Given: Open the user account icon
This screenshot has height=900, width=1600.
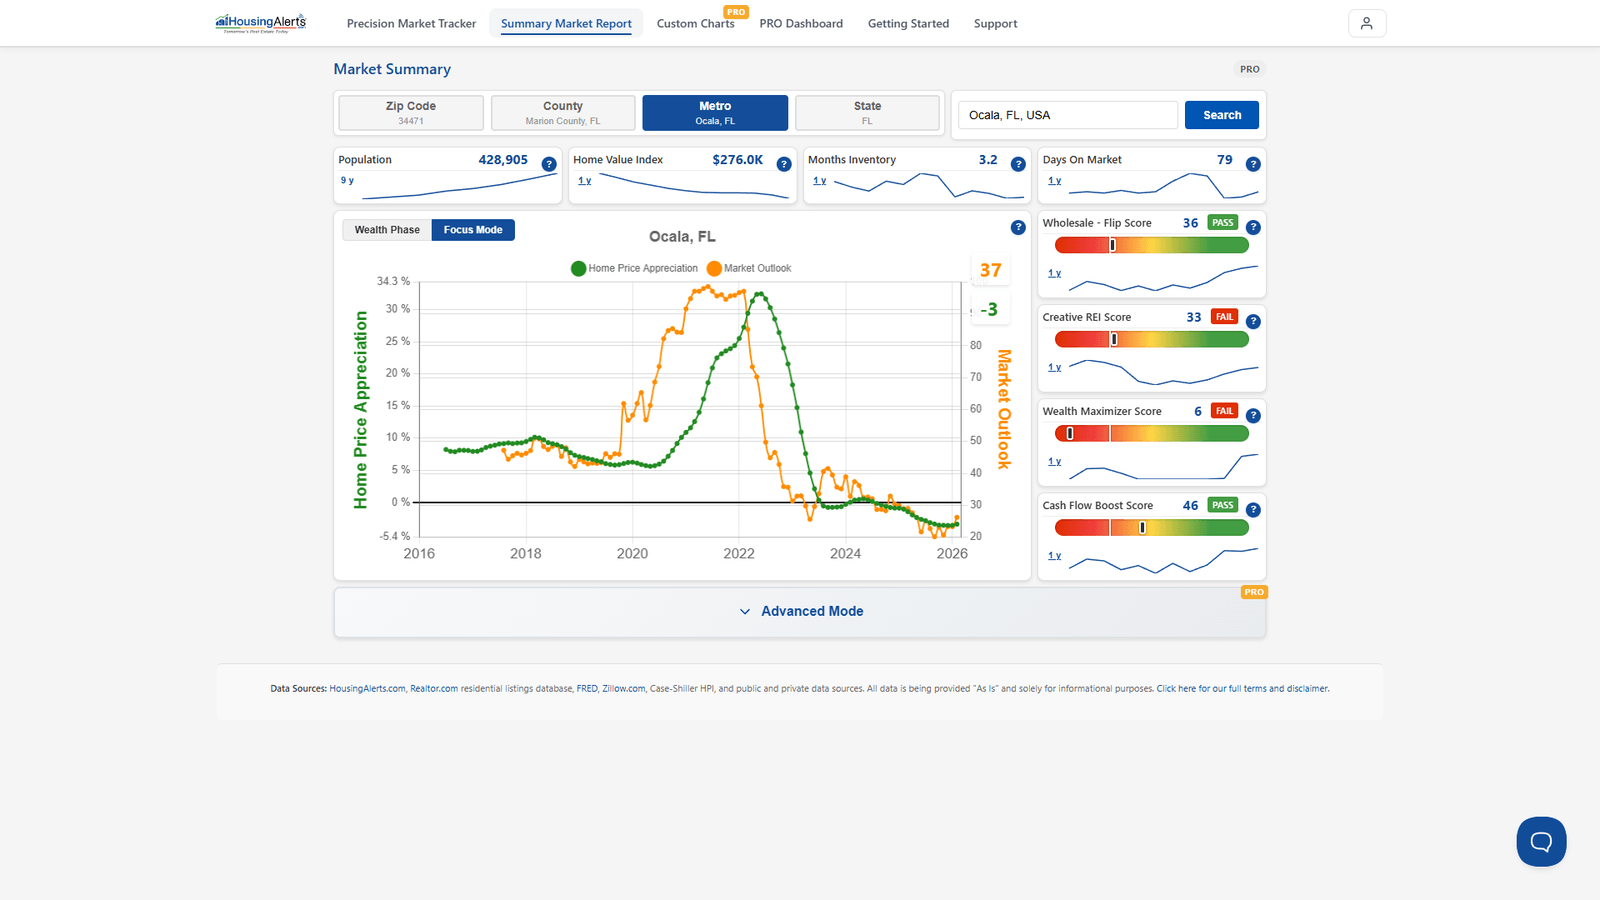Looking at the screenshot, I should [1367, 23].
